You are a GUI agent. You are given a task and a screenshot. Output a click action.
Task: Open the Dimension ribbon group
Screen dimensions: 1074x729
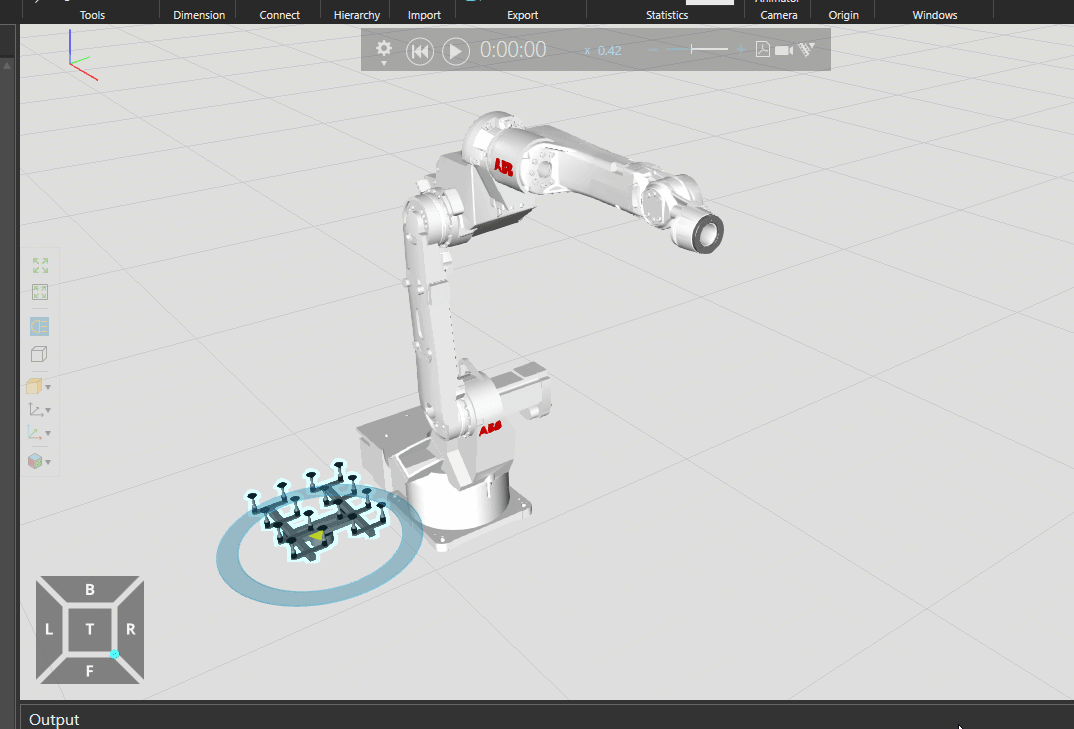(199, 15)
